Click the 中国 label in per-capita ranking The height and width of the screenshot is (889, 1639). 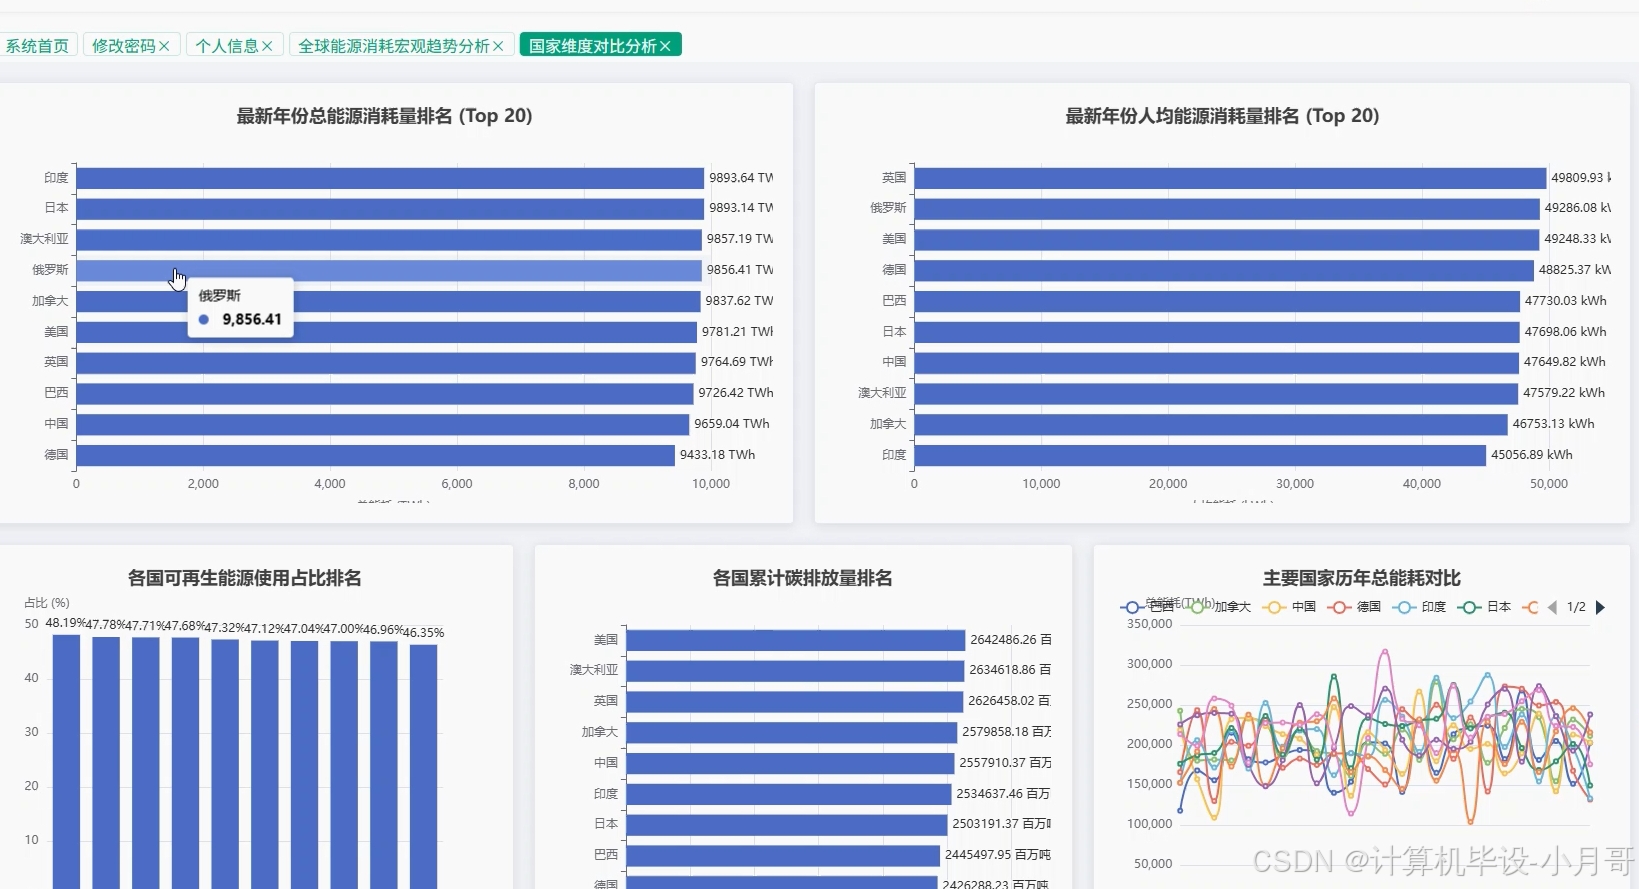894,362
